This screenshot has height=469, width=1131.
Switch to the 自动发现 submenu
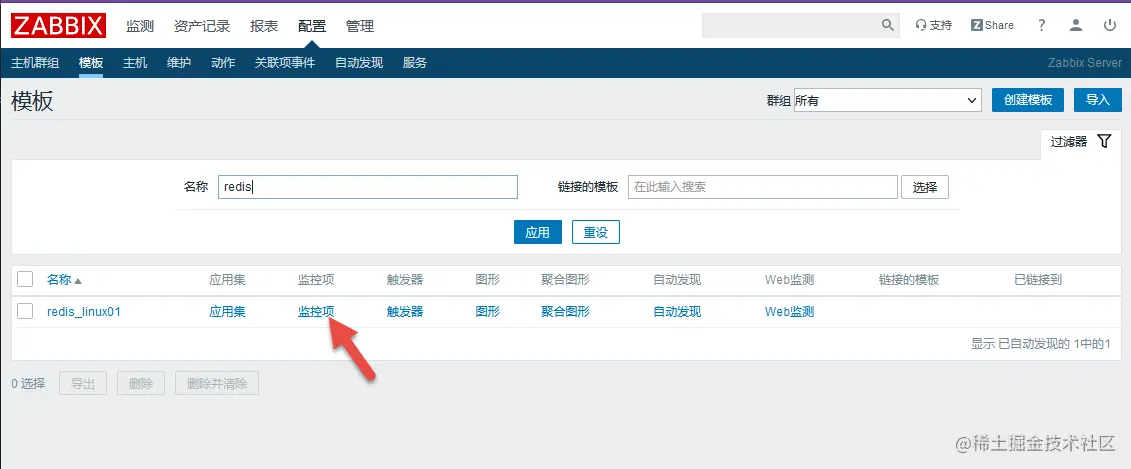coord(358,63)
